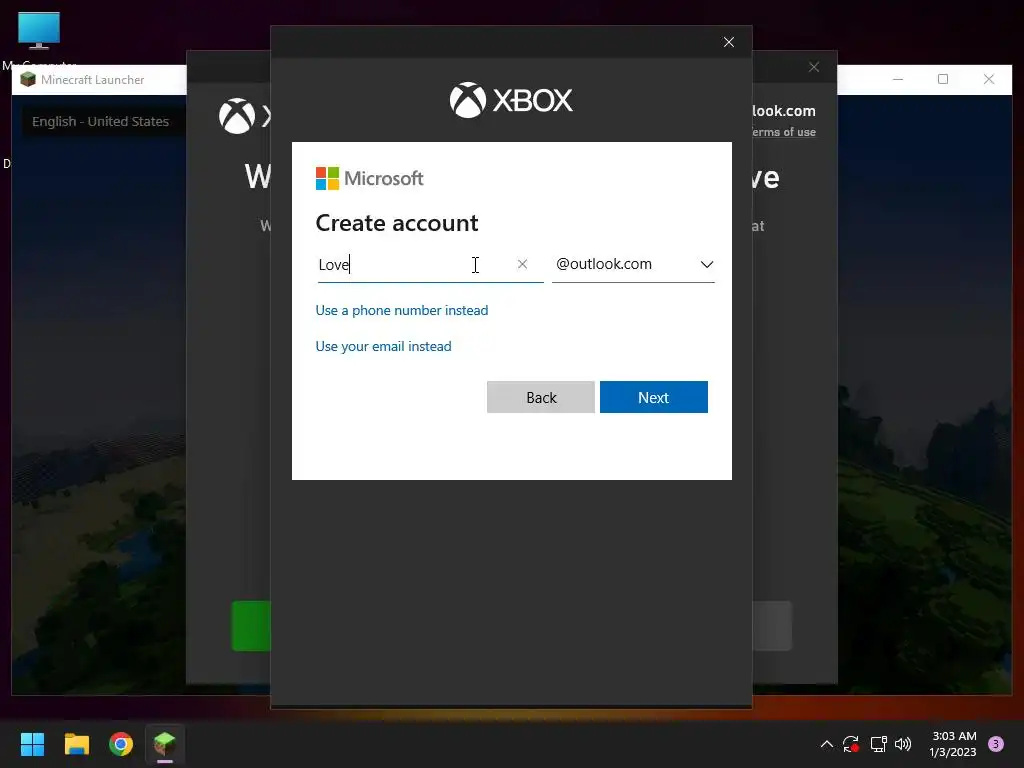Close the Minecraft Launcher window
The width and height of the screenshot is (1024, 768).
tap(989, 79)
